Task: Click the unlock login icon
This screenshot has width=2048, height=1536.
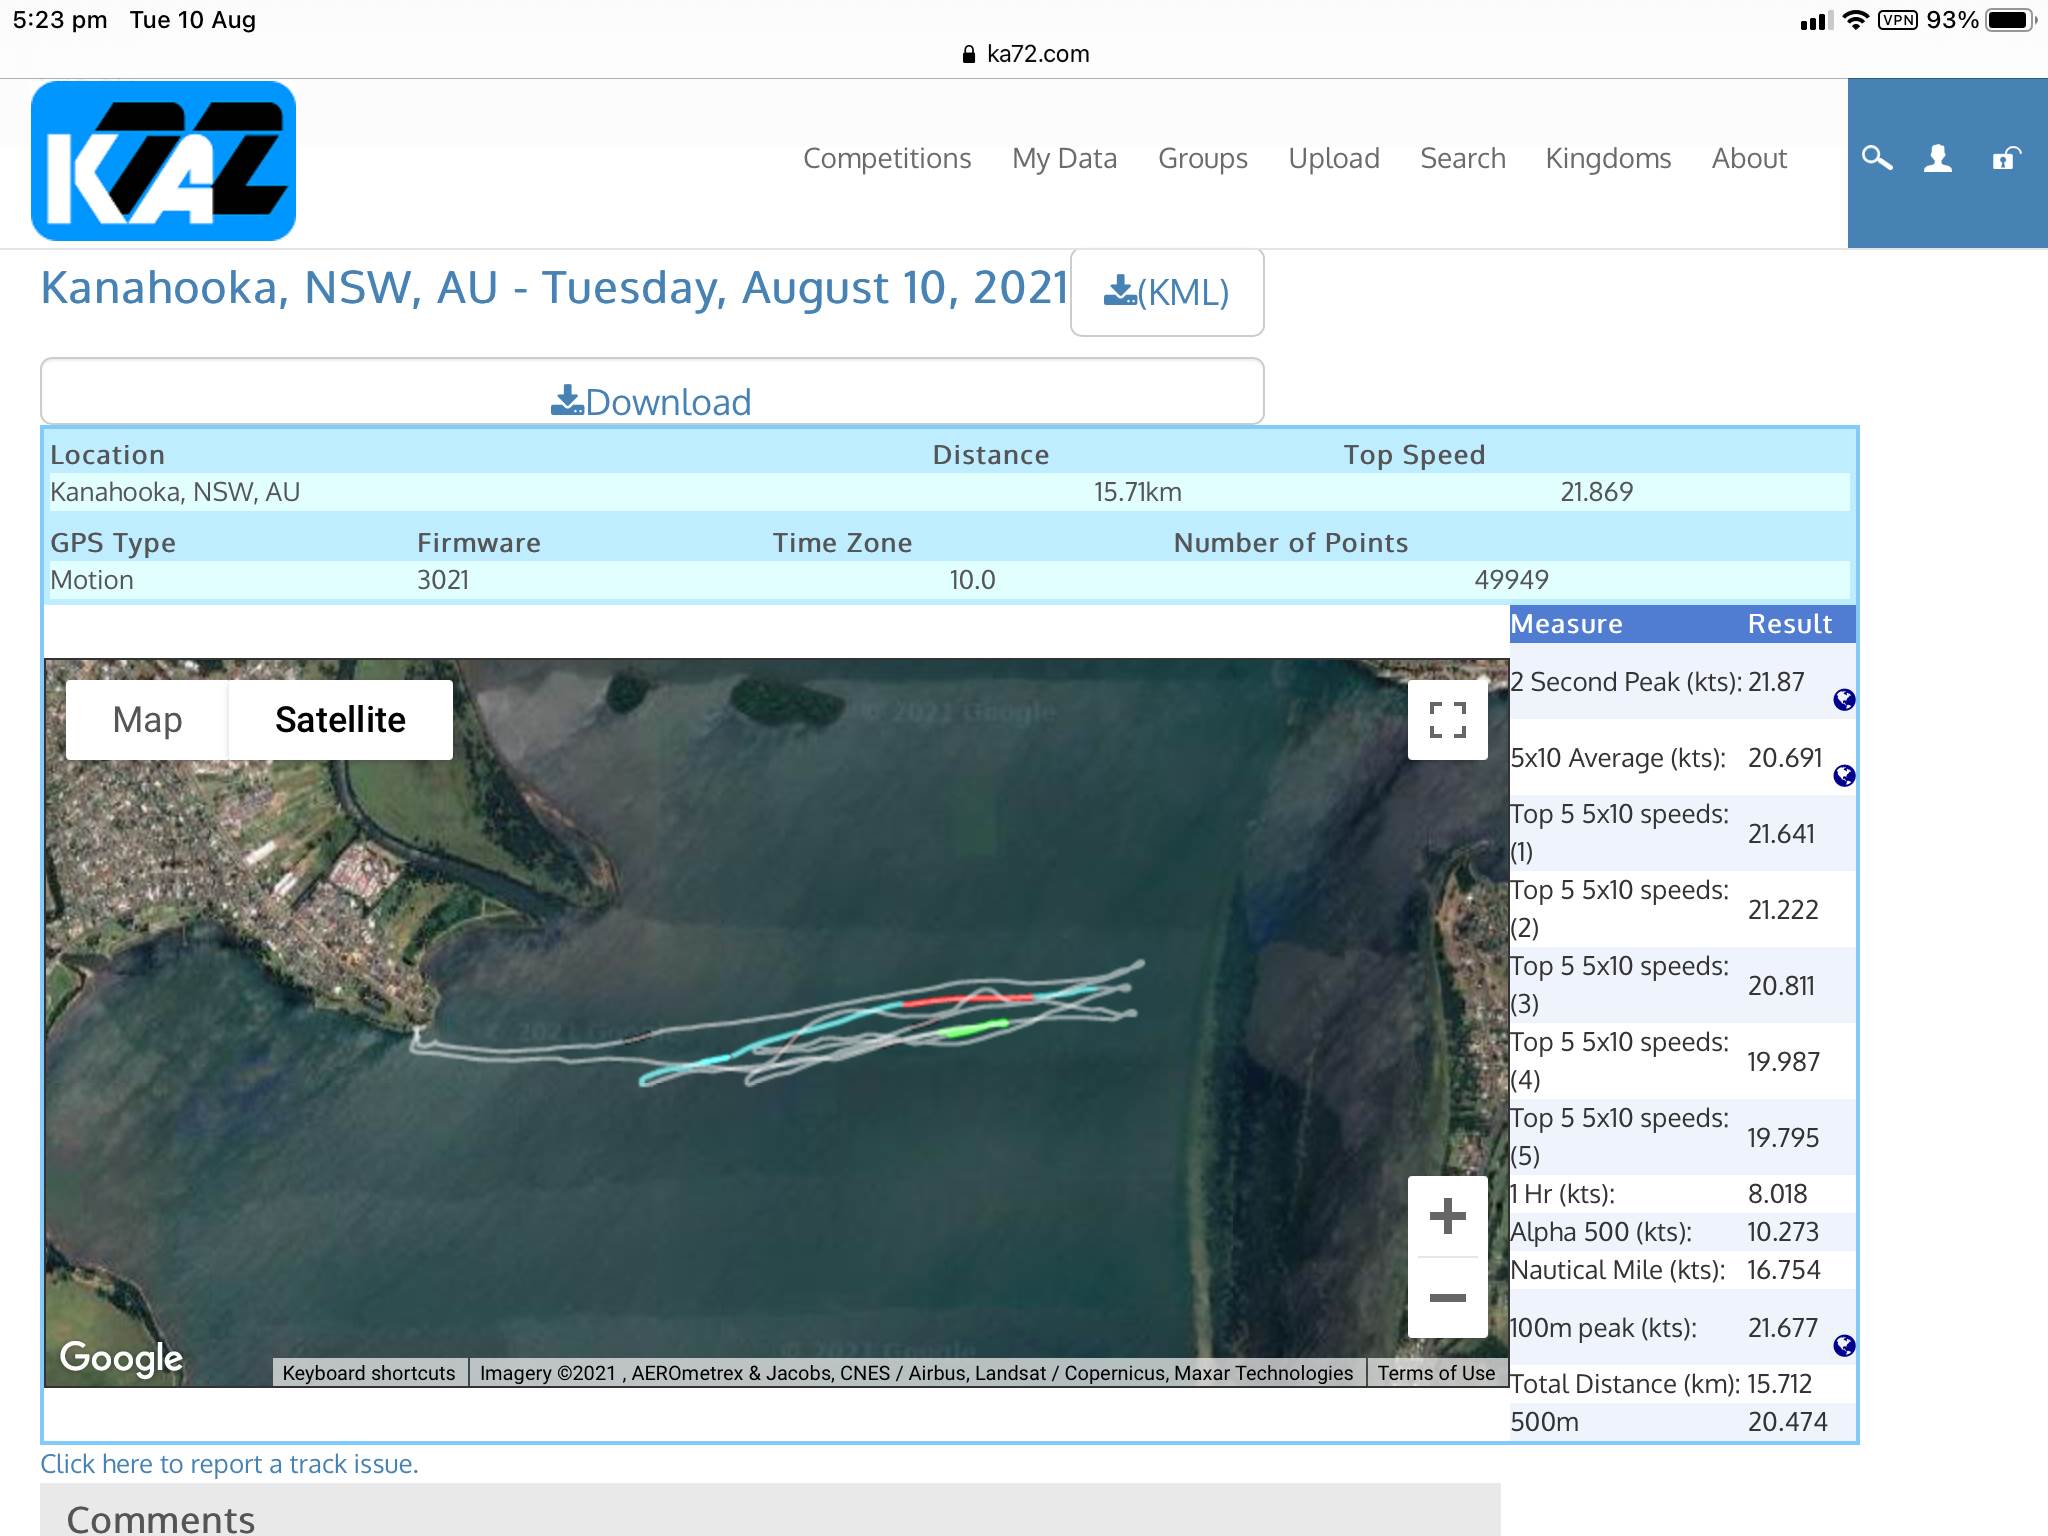Action: coord(2005,159)
